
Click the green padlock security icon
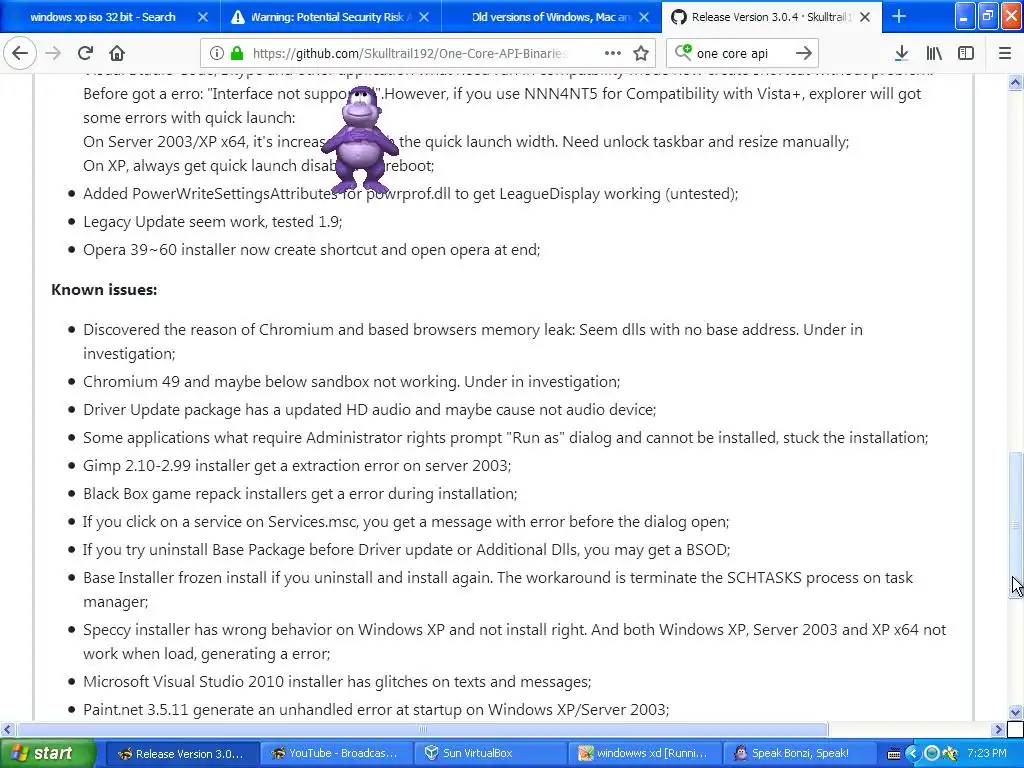236,54
